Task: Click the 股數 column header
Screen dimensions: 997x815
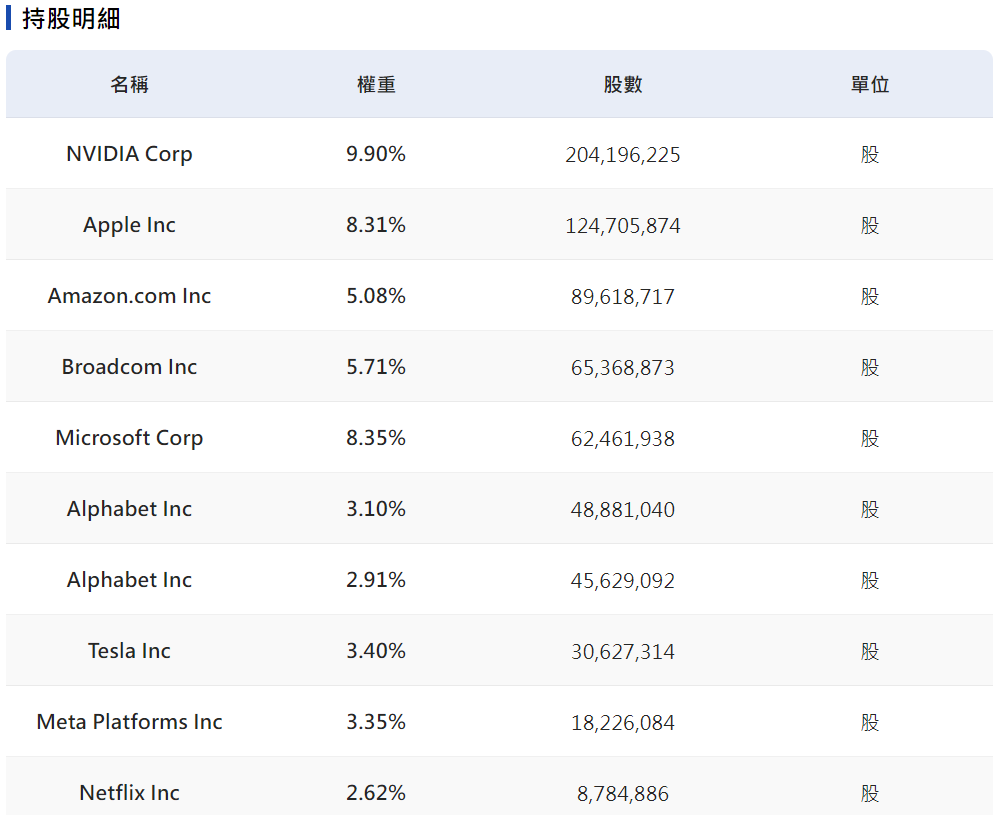Action: pyautogui.click(x=623, y=85)
